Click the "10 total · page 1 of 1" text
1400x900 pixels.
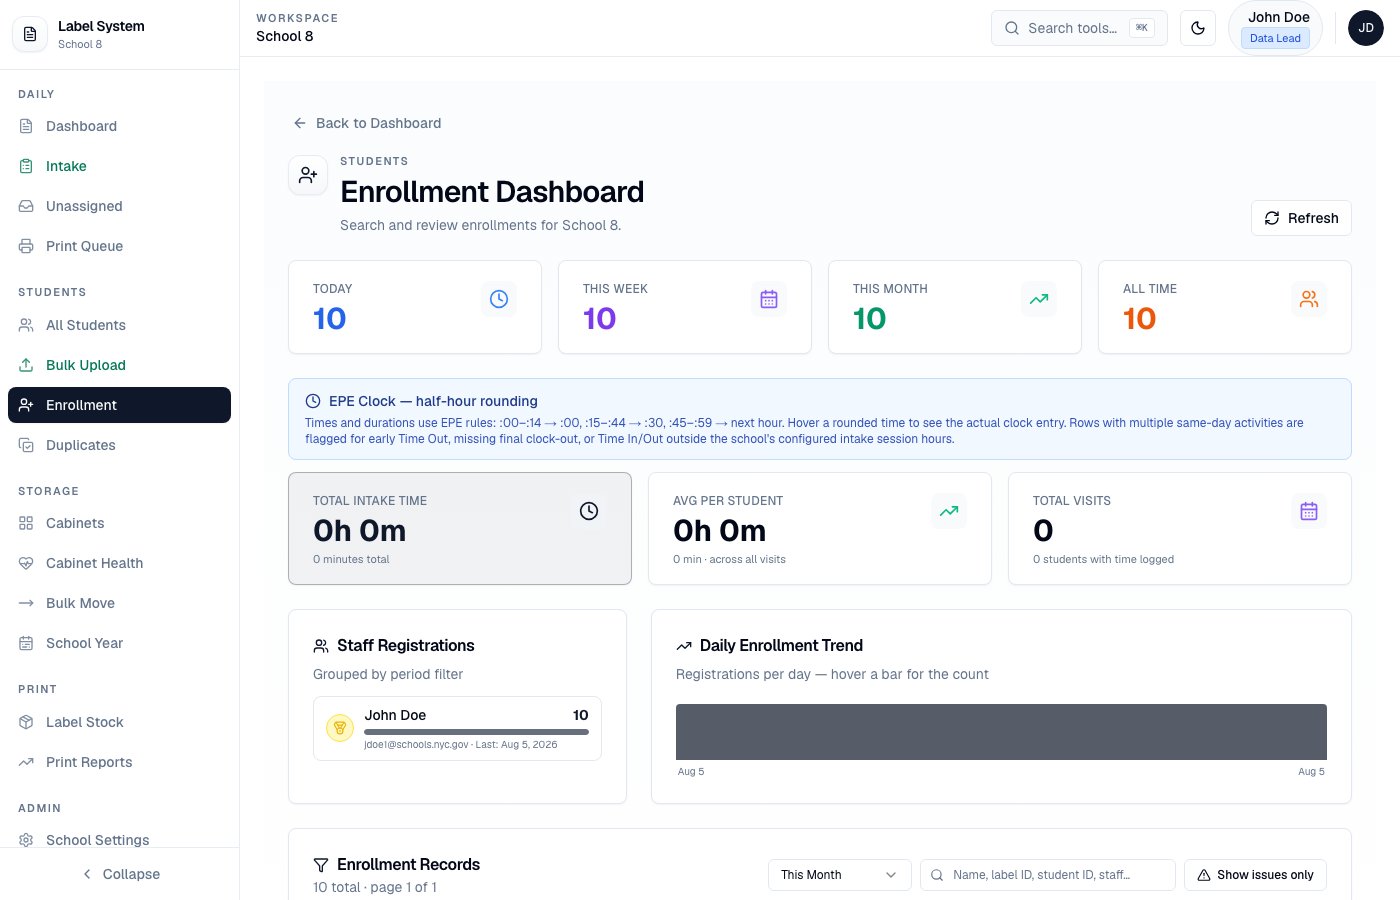[x=375, y=887]
